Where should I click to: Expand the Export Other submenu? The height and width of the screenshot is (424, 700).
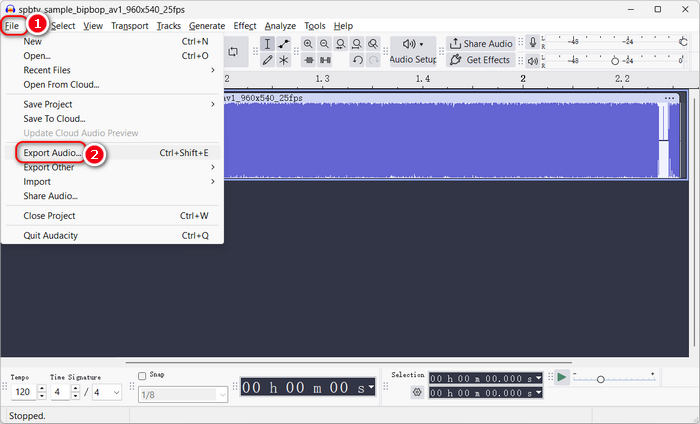pos(212,167)
